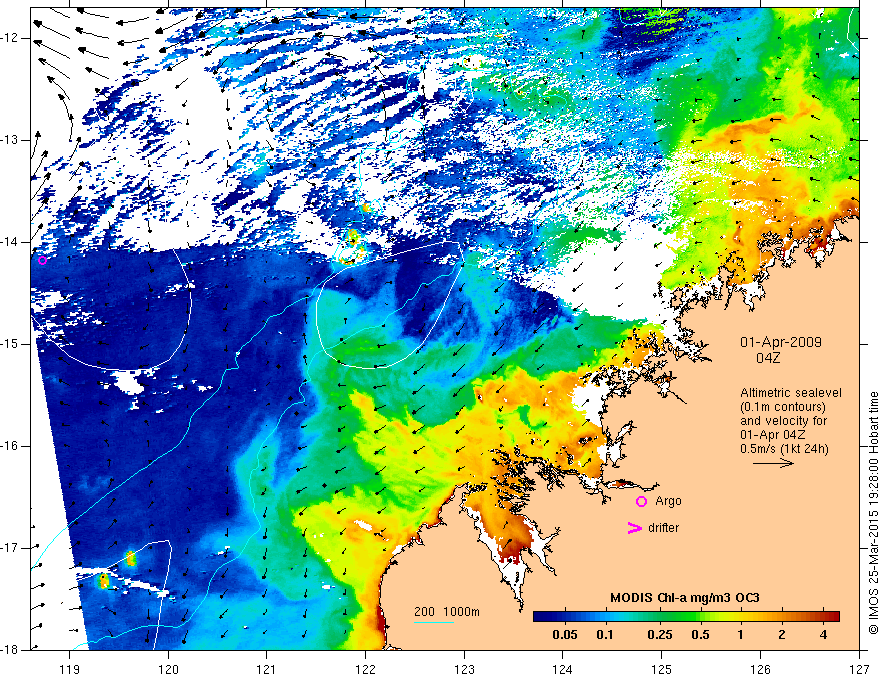Click the latitude '-15' axis label
The image size is (880, 680).
(11, 344)
